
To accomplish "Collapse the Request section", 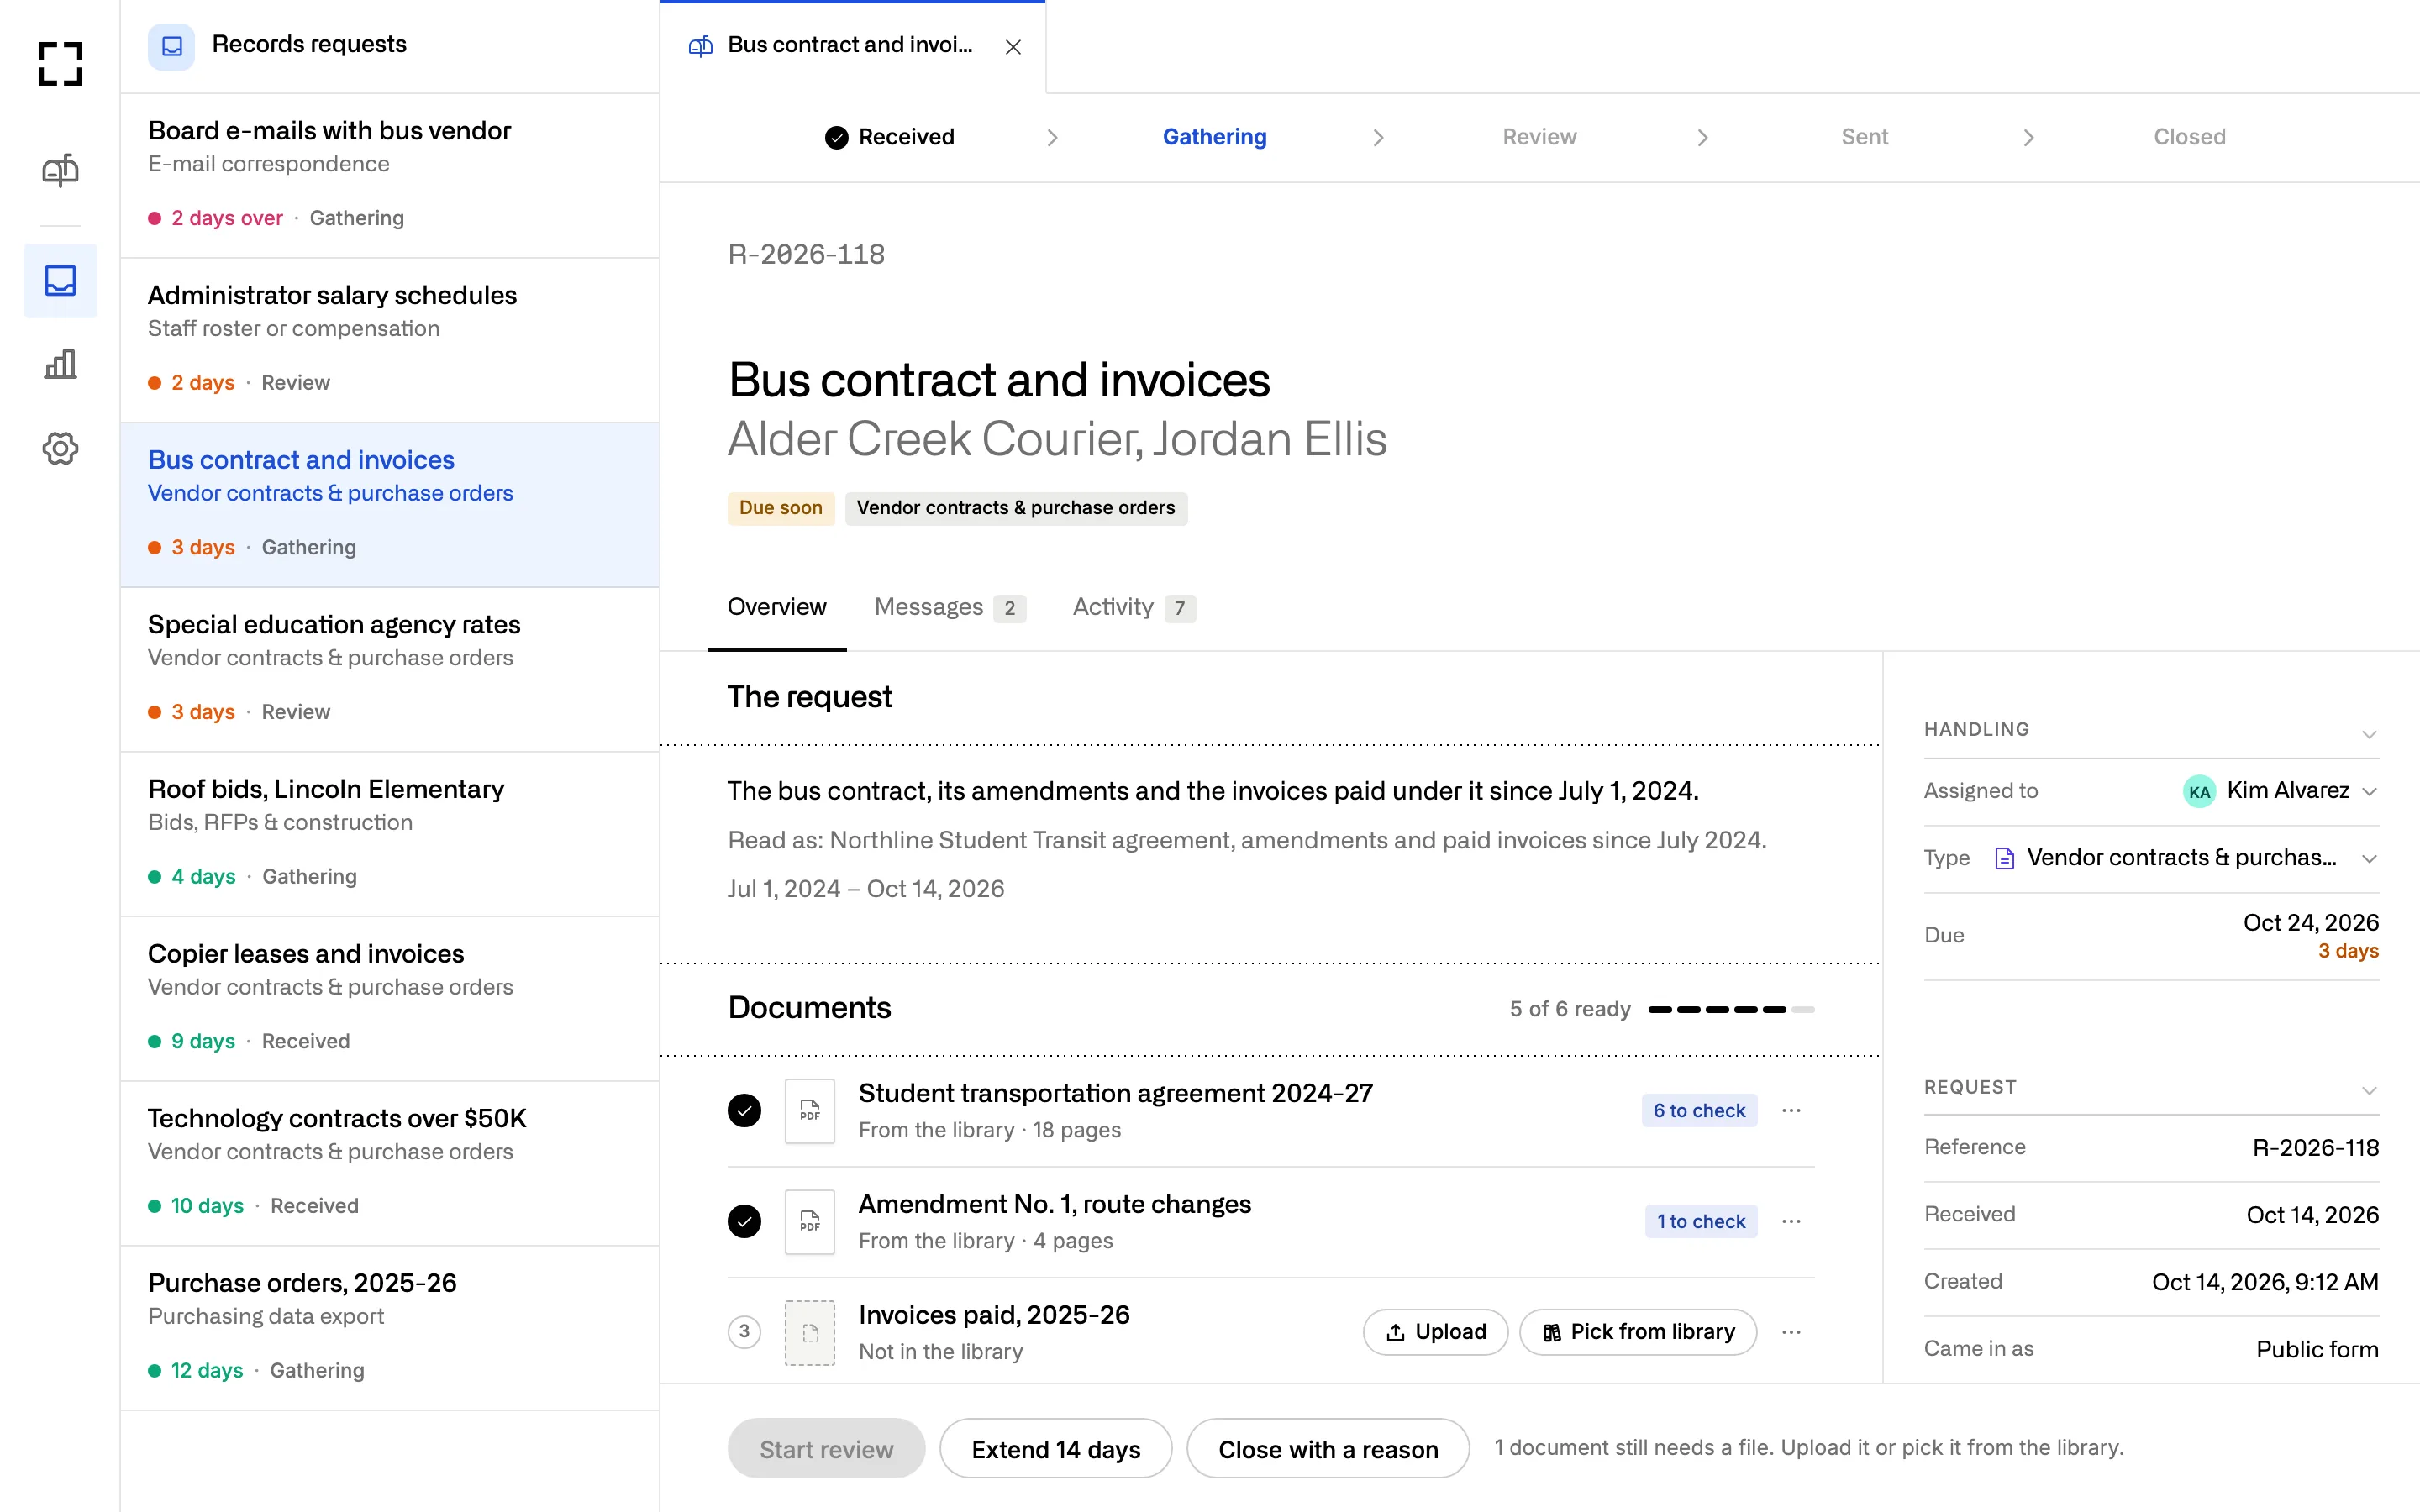I will click(x=2369, y=1090).
